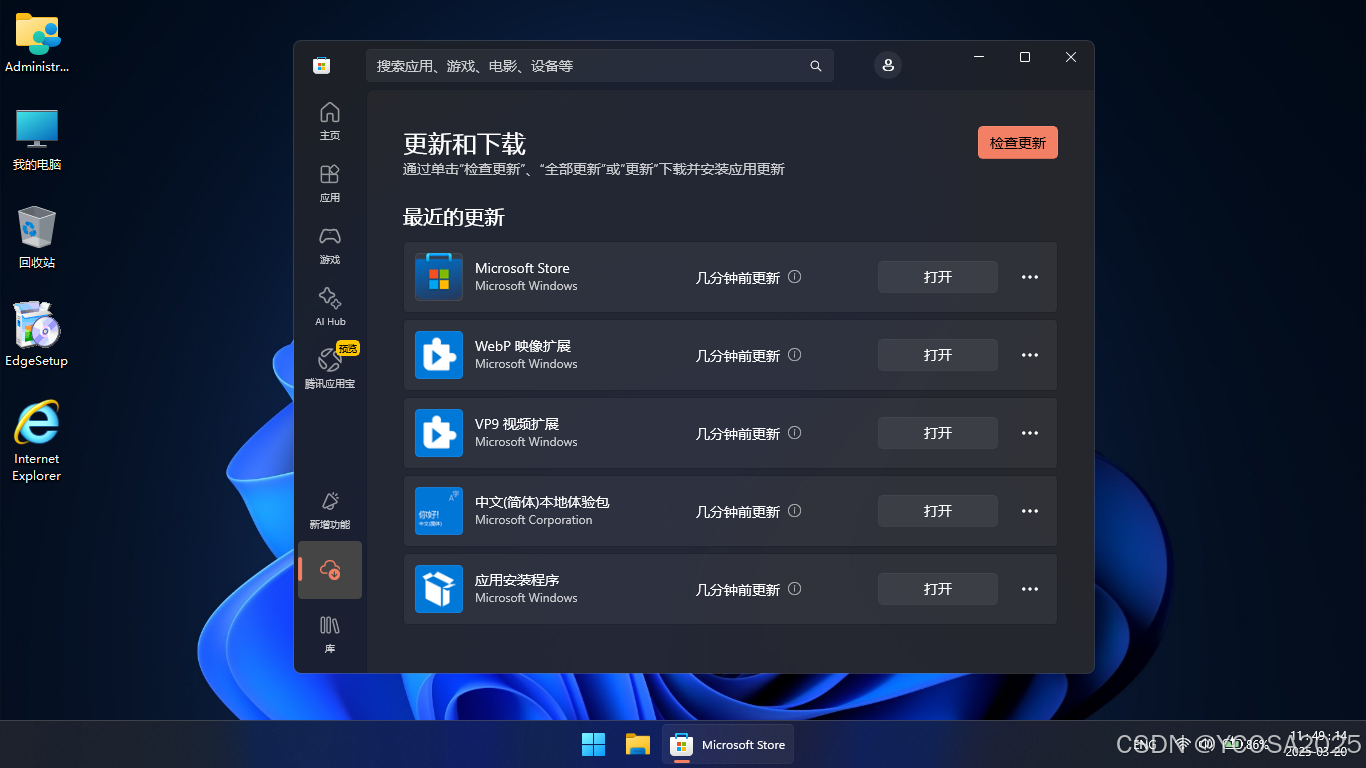Screen dimensions: 1366x768
Task: Select the downloads cloud icon in sidebar
Action: click(x=330, y=570)
